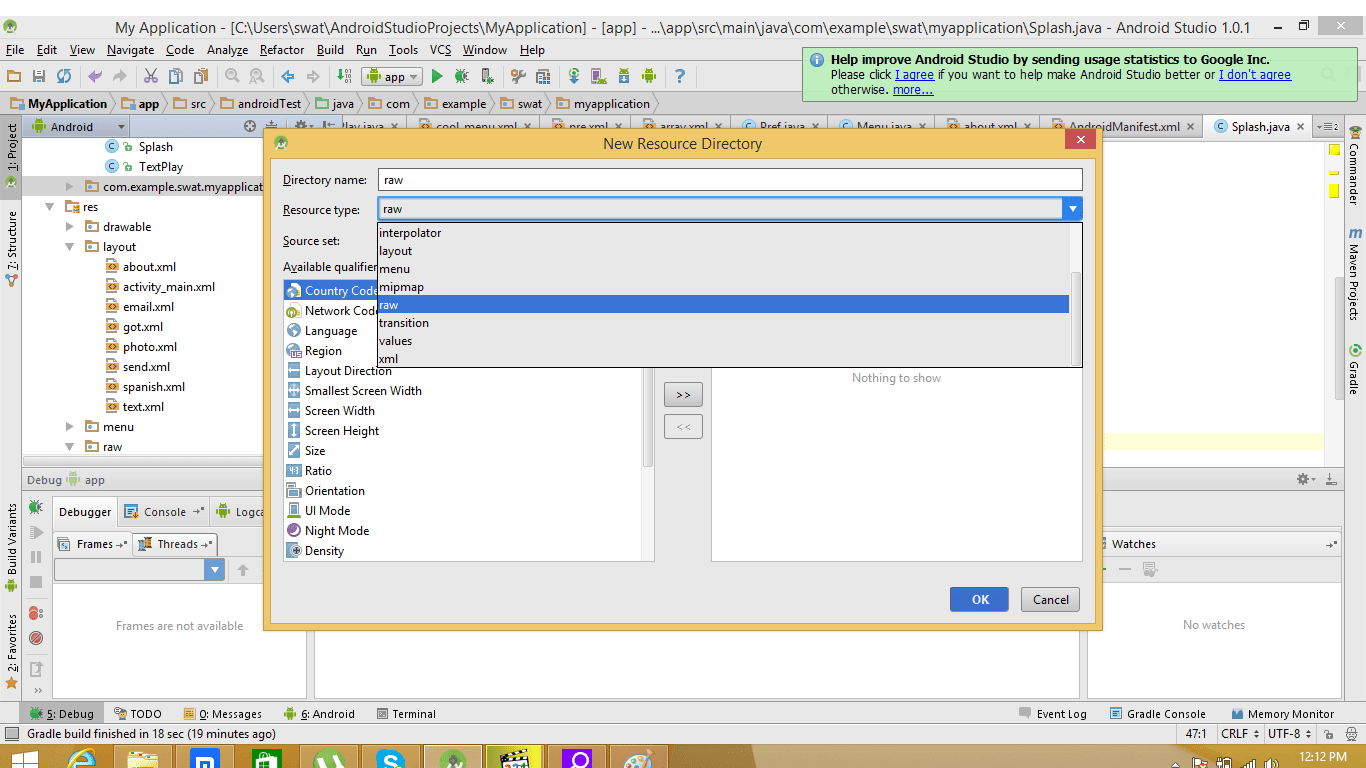
Task: Undo the last action from the toolbar
Action: 95,76
